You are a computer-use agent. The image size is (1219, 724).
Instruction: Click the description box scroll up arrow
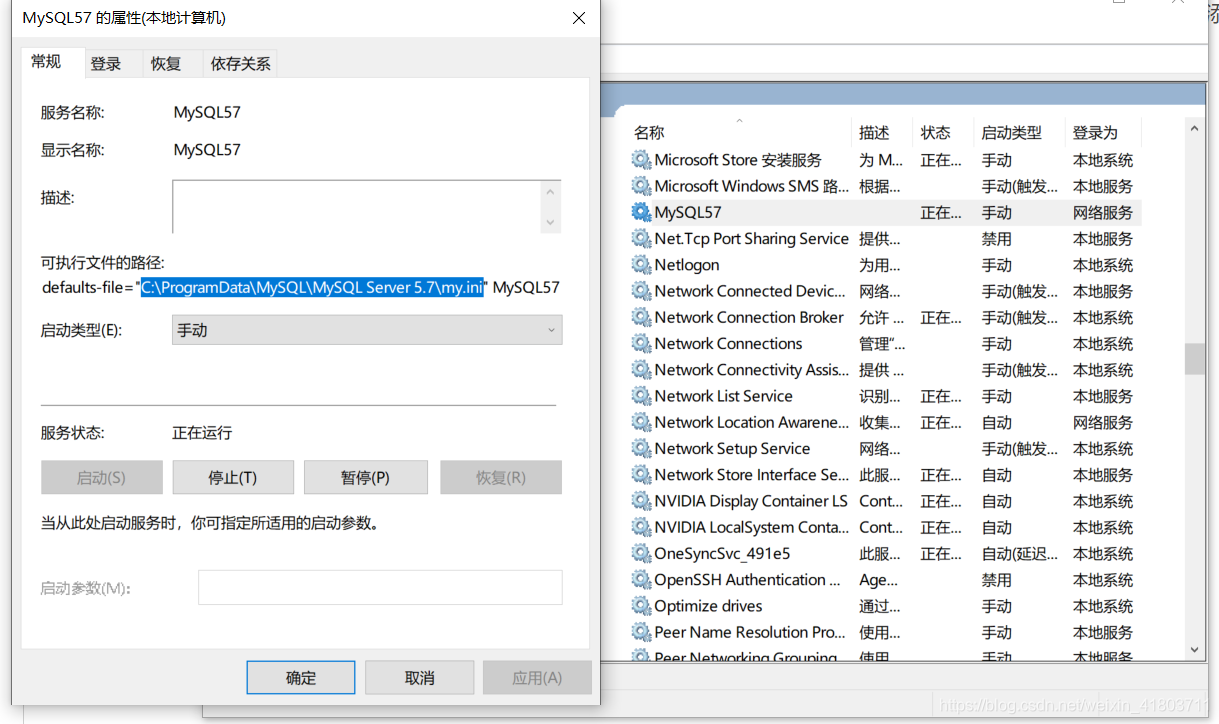tap(551, 191)
